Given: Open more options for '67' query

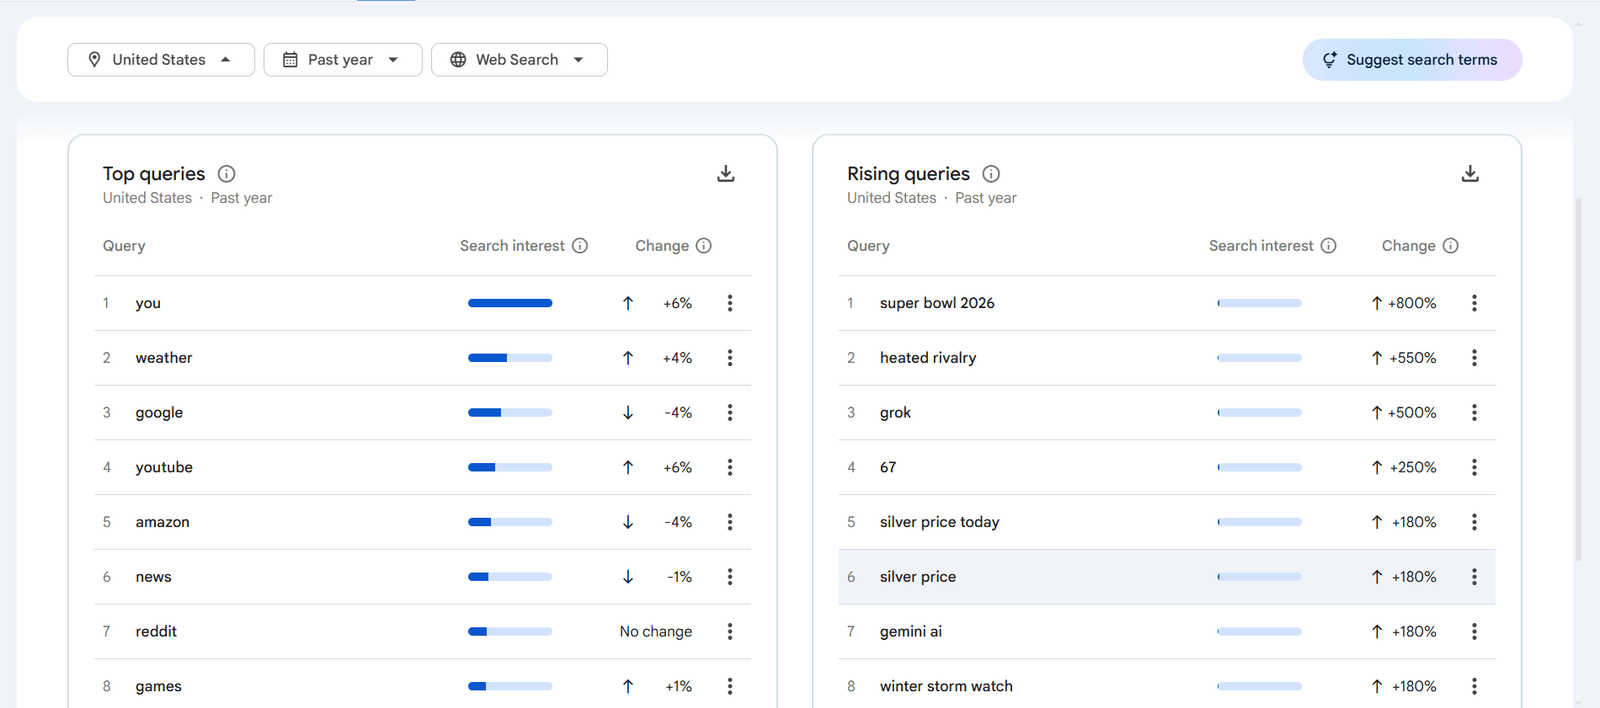Looking at the screenshot, I should coord(1474,467).
